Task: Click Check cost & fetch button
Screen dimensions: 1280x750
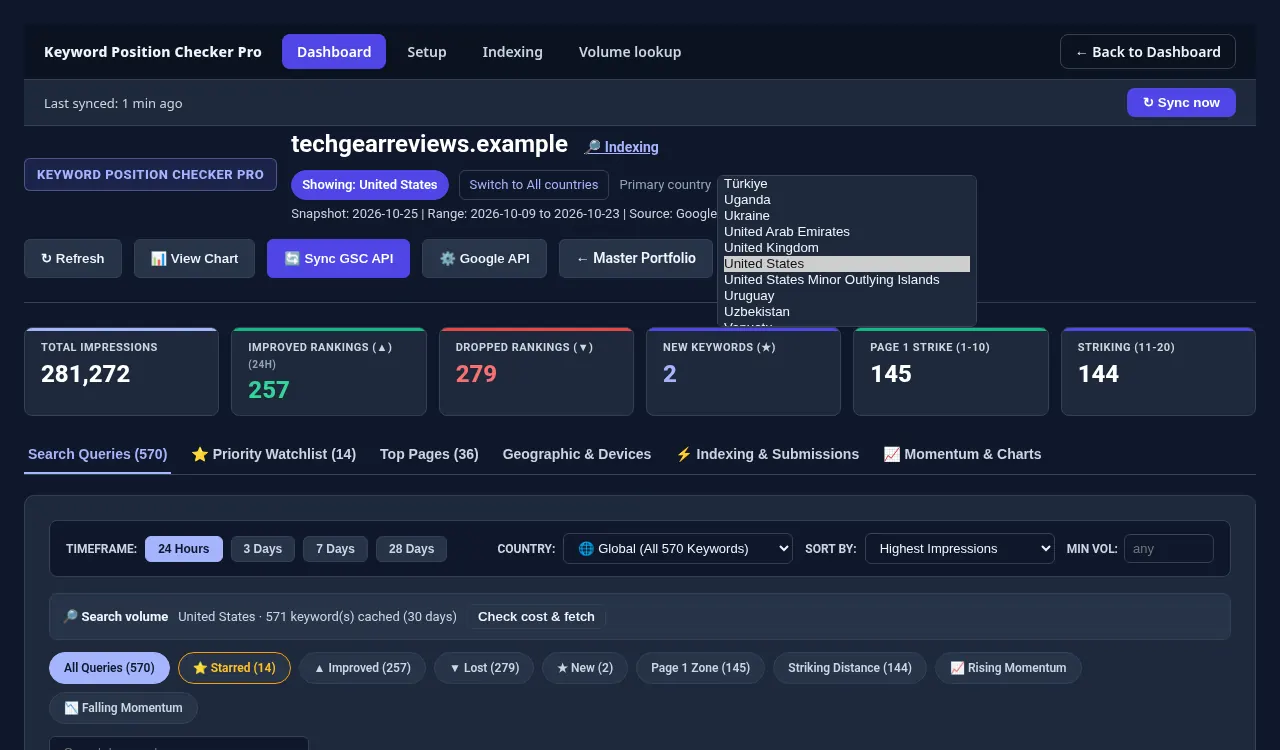Action: click(536, 617)
